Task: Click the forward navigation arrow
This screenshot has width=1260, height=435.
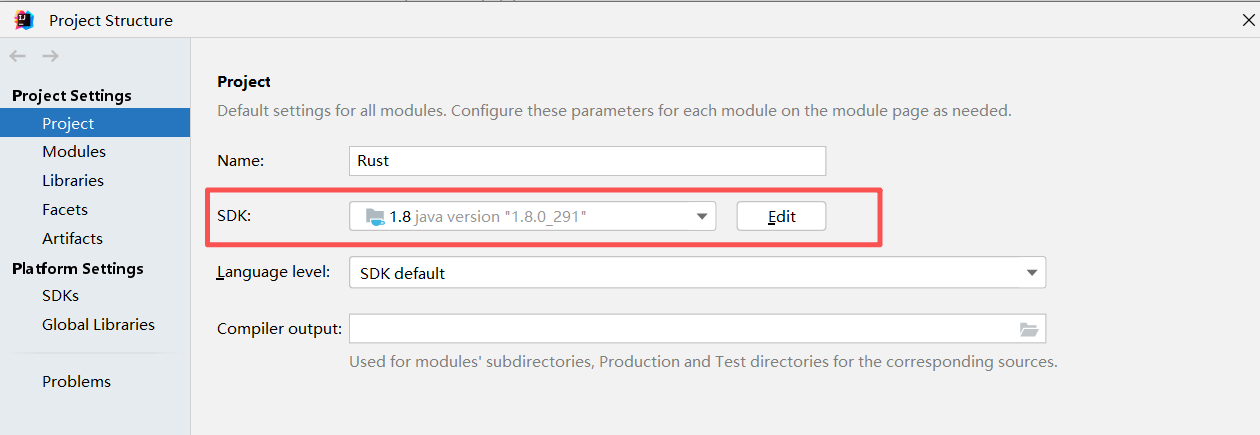Action: 50,56
